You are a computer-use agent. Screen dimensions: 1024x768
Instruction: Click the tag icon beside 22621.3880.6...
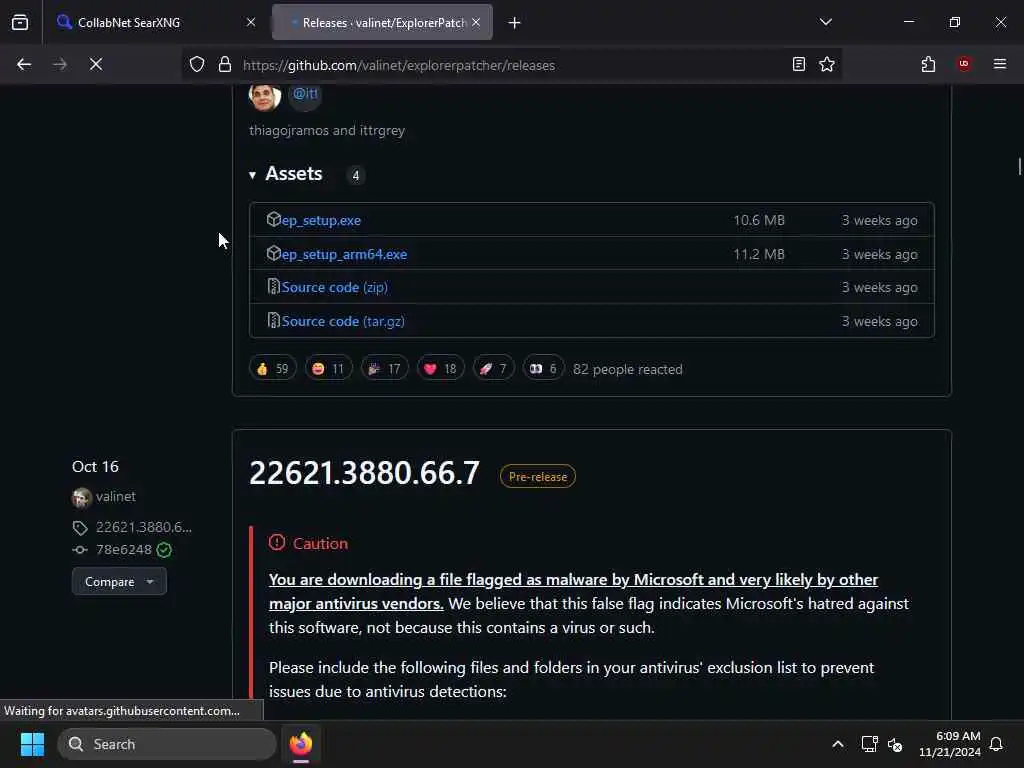pyautogui.click(x=80, y=528)
